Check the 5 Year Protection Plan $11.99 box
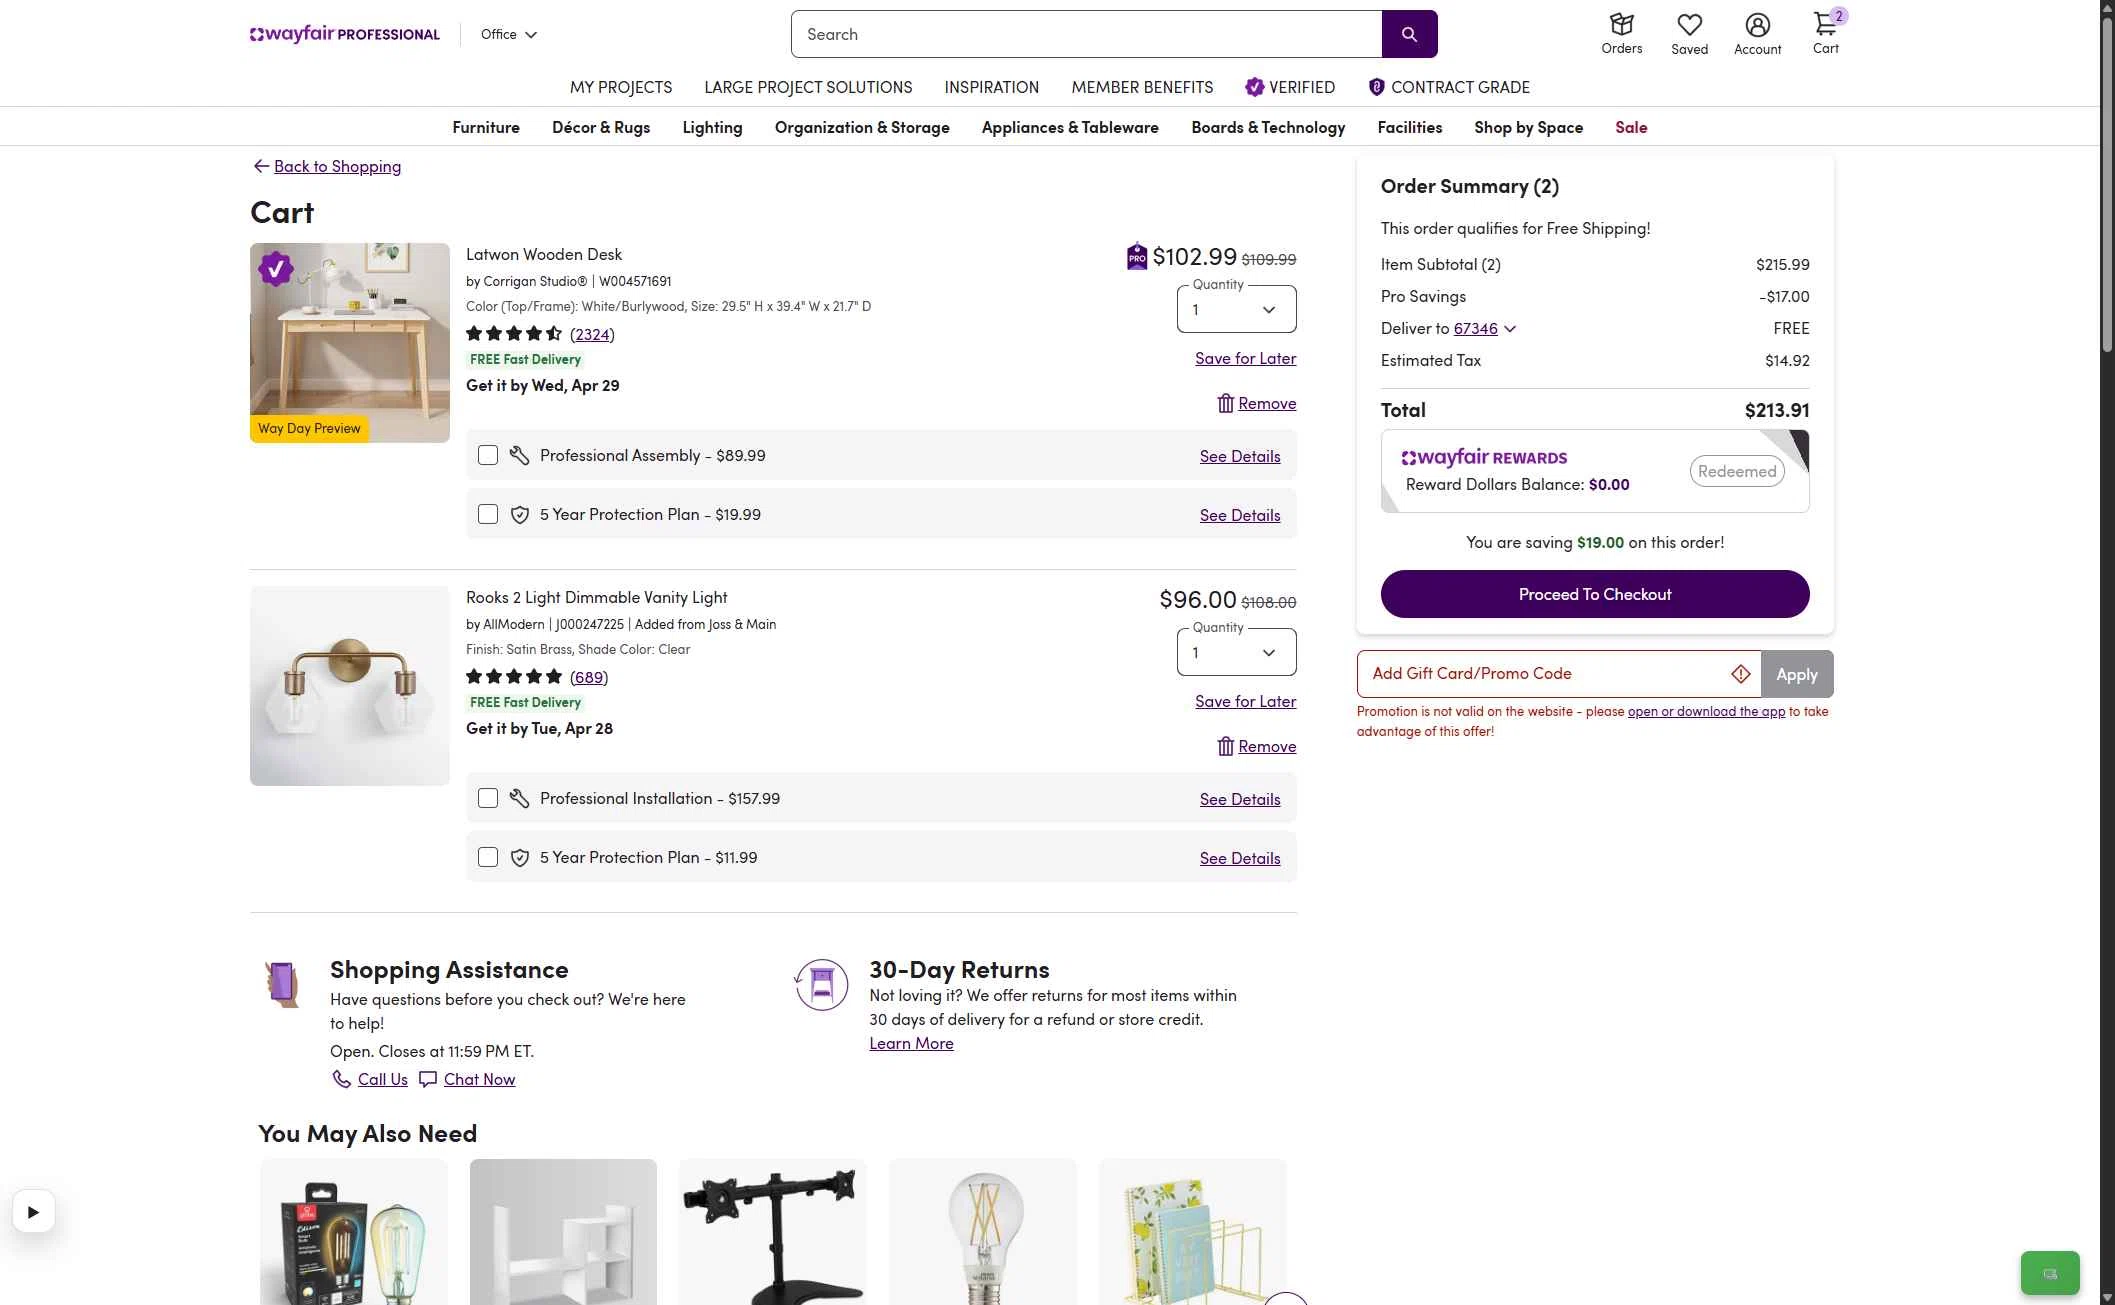This screenshot has width=2115, height=1305. [488, 857]
